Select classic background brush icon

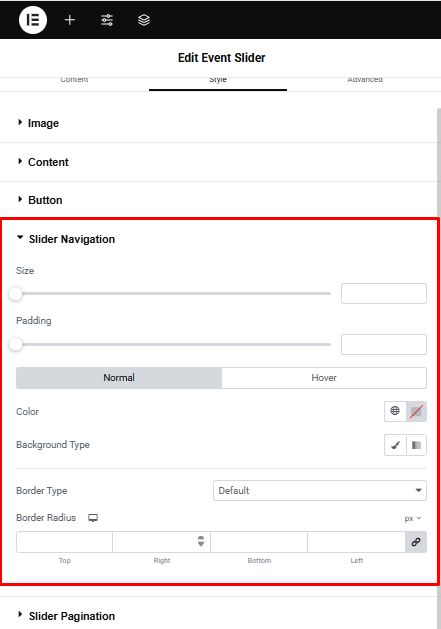click(x=395, y=445)
